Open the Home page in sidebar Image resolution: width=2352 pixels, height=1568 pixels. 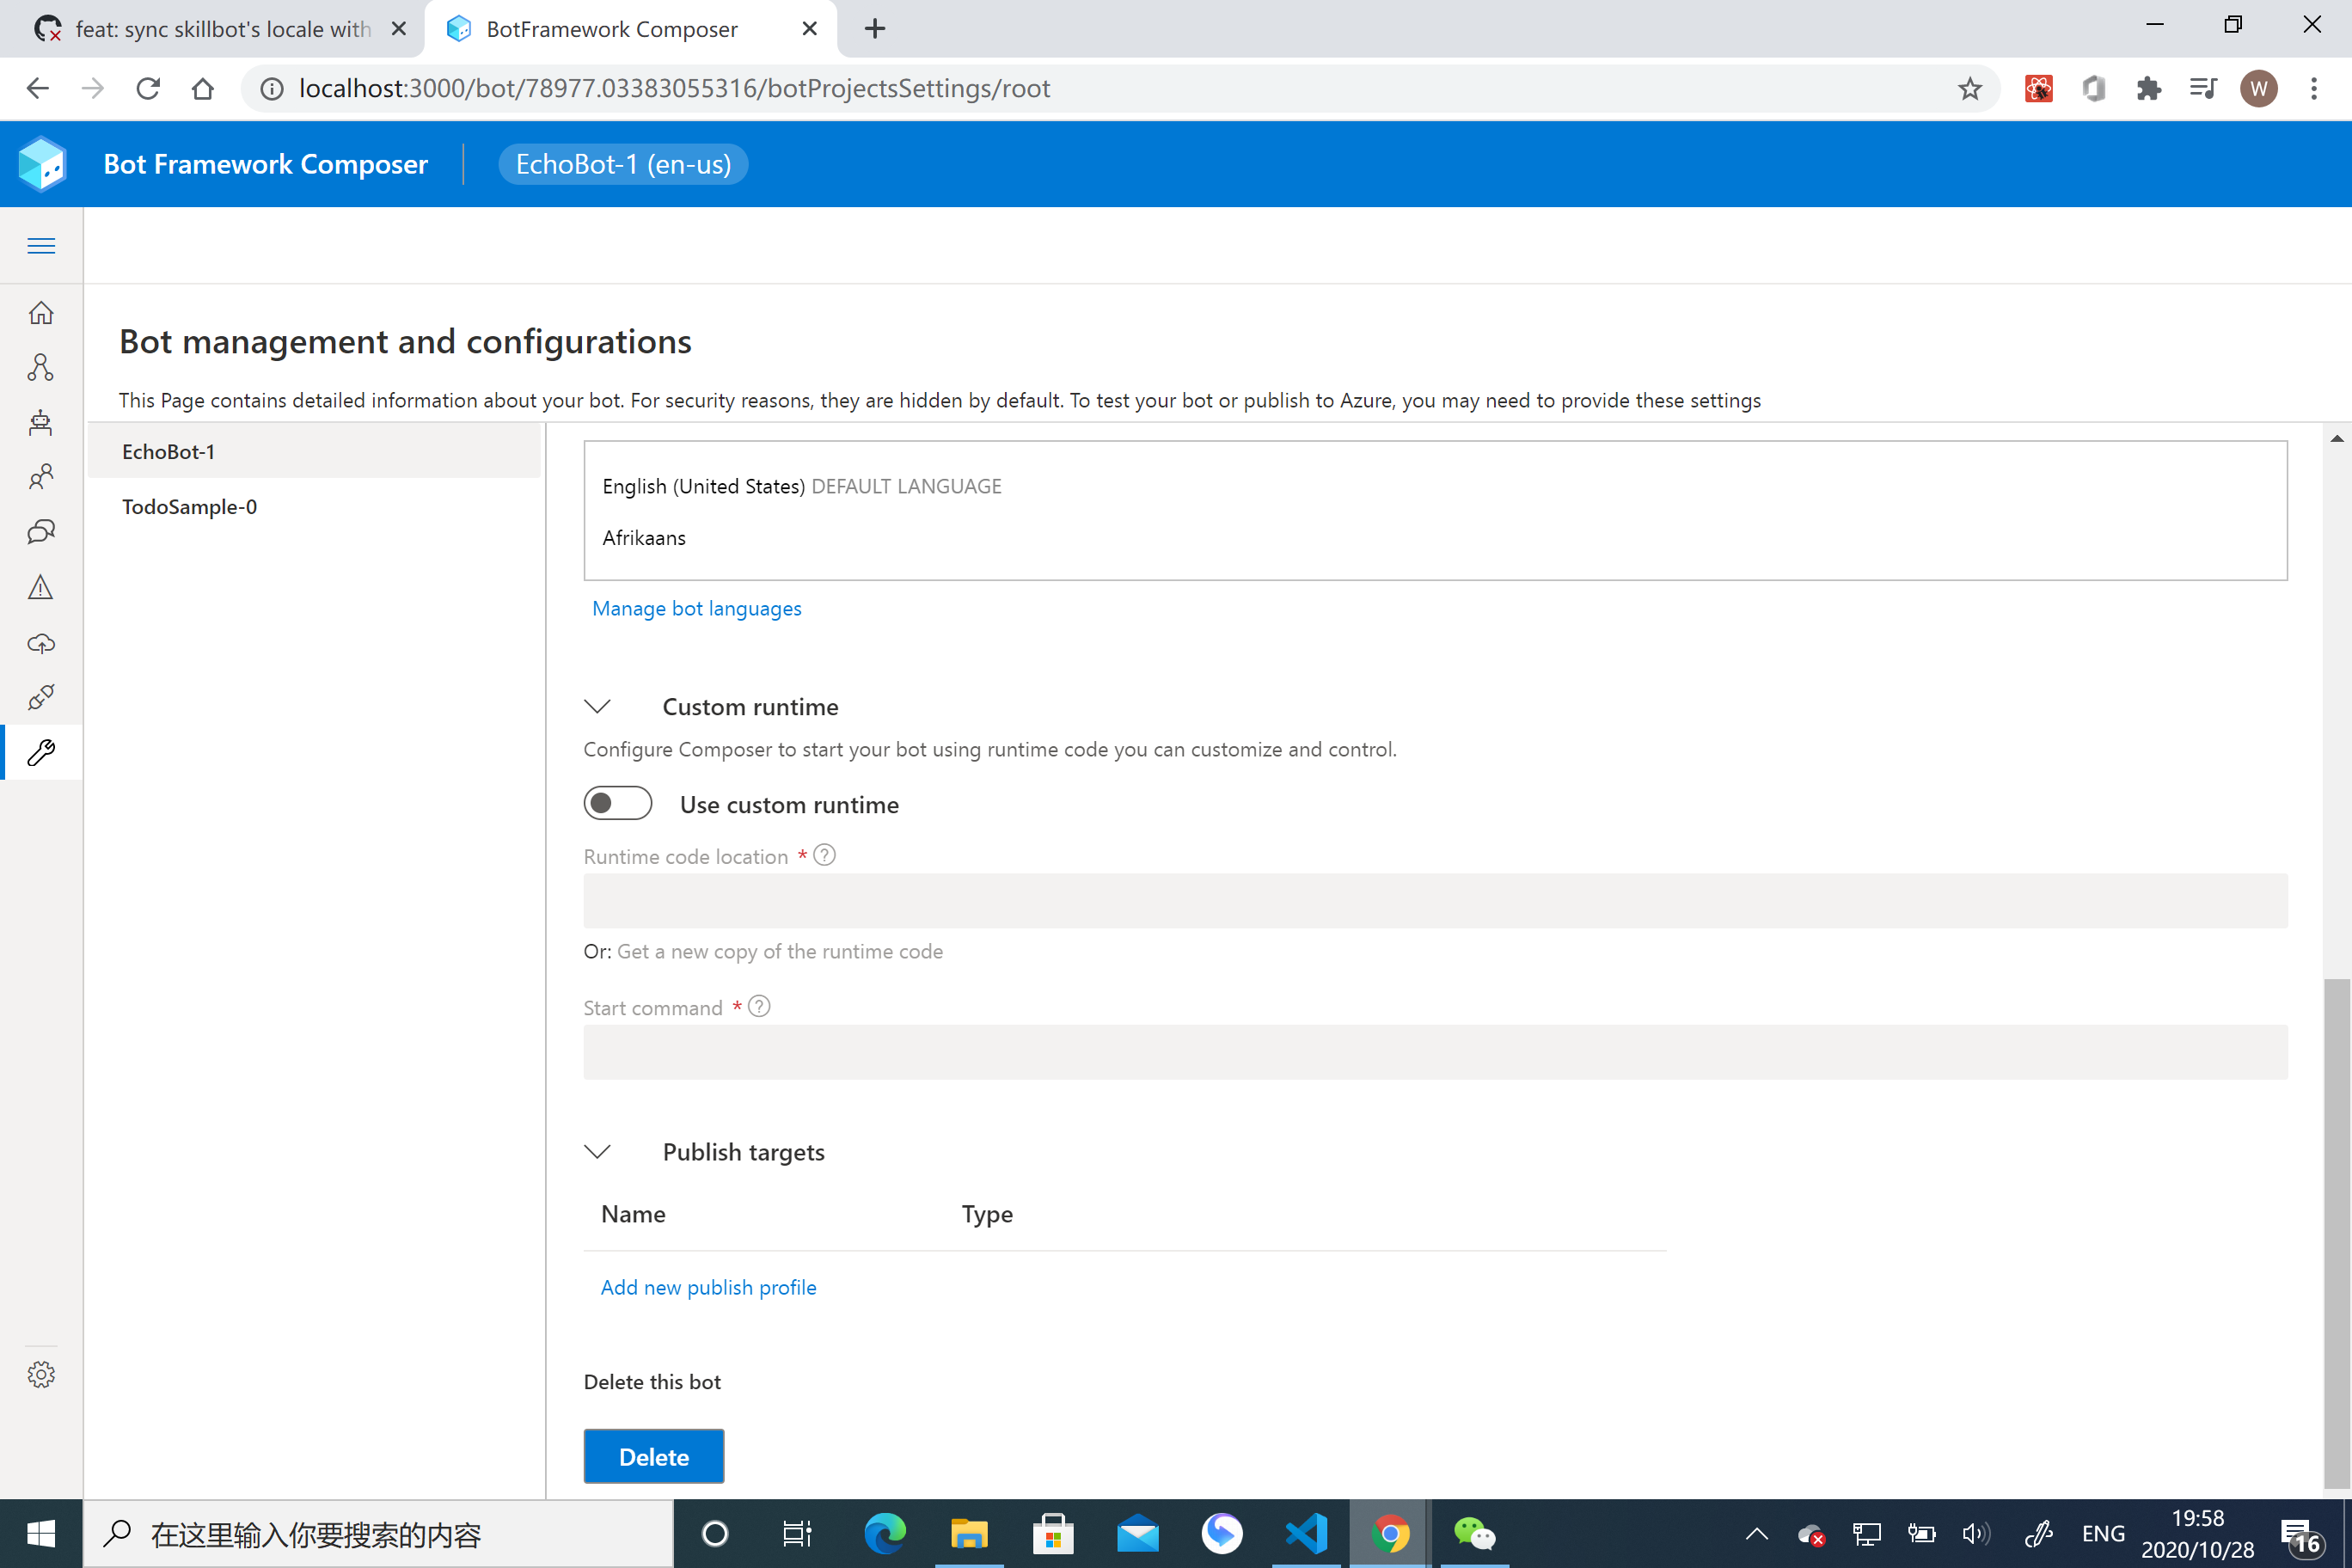tap(41, 313)
